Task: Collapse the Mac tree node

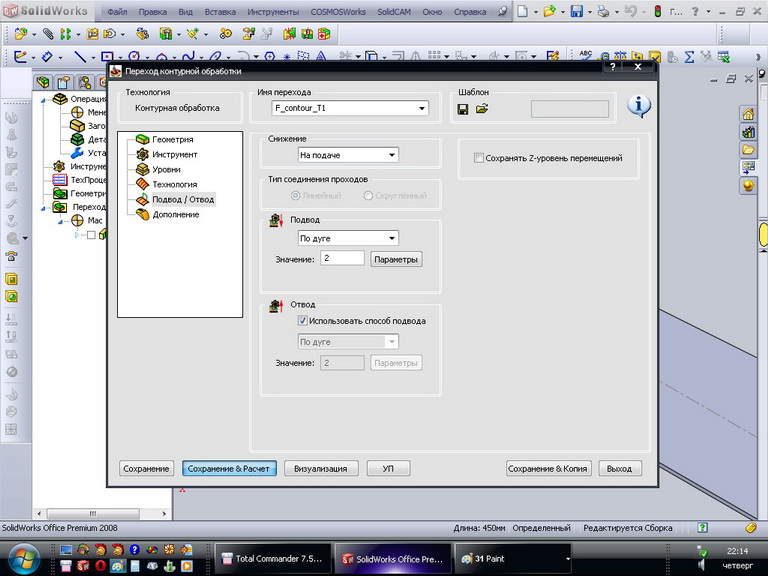Action: point(61,221)
